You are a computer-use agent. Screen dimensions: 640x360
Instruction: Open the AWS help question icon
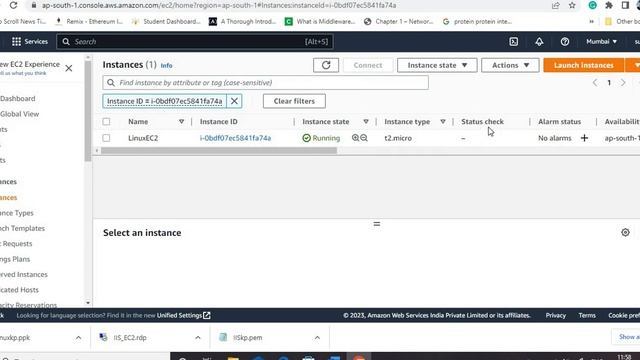tap(564, 42)
